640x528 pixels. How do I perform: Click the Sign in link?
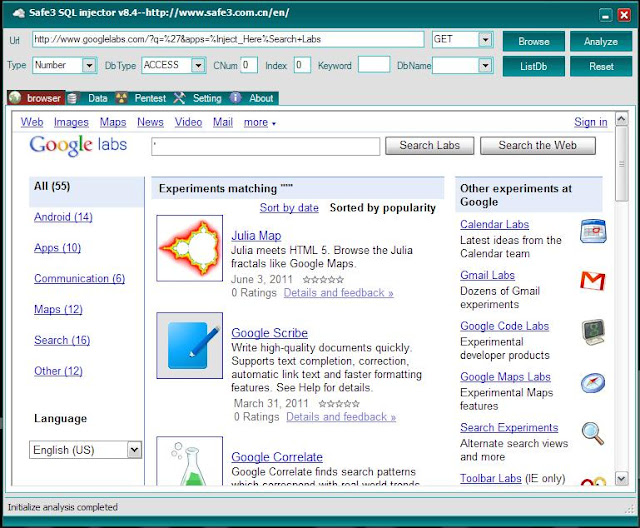pos(591,122)
